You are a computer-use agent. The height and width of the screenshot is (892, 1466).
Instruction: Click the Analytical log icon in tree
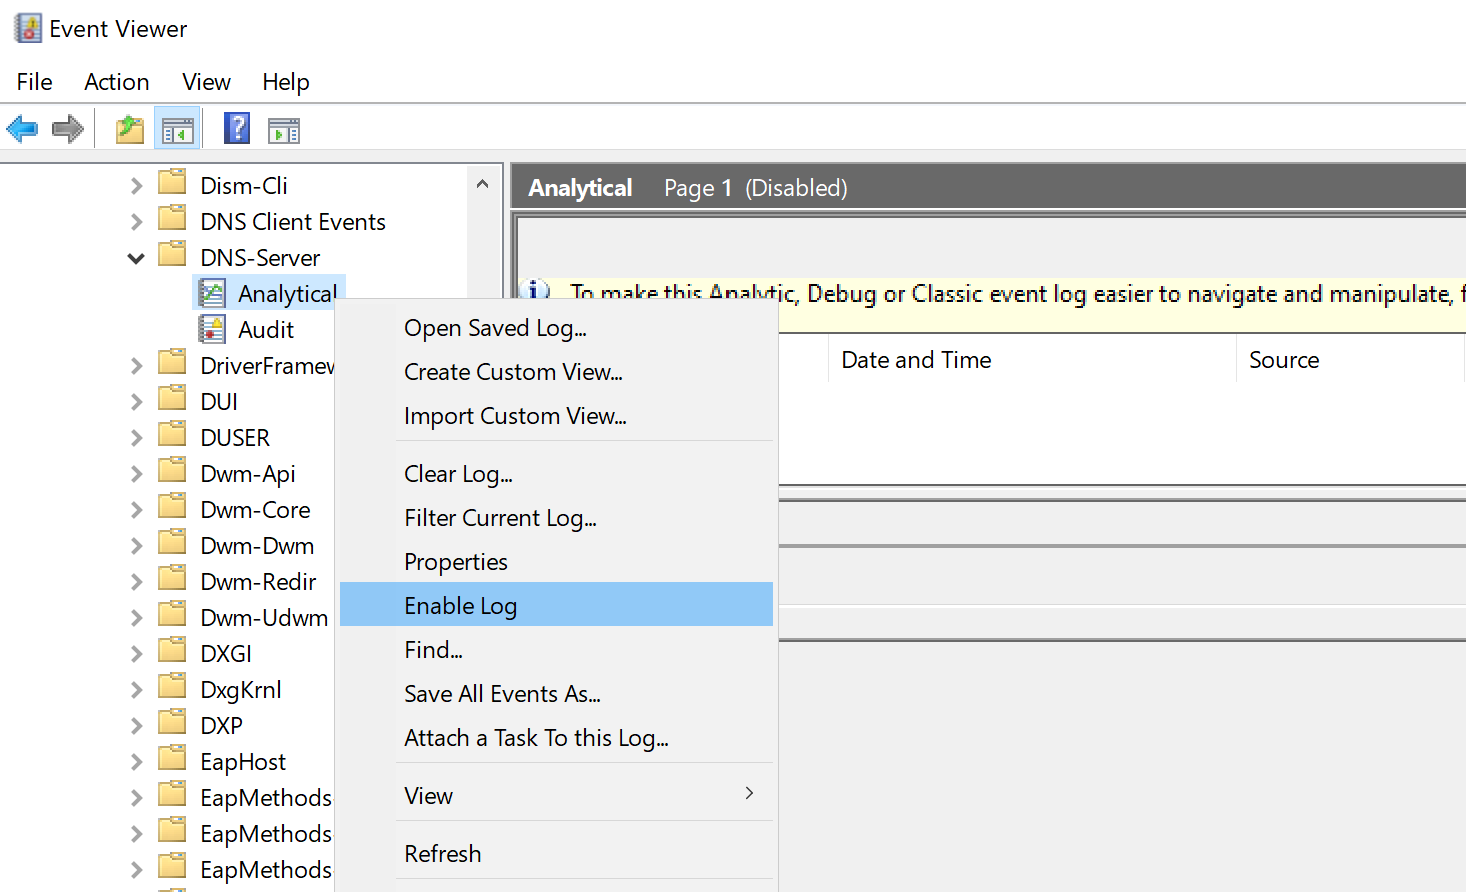tap(212, 293)
